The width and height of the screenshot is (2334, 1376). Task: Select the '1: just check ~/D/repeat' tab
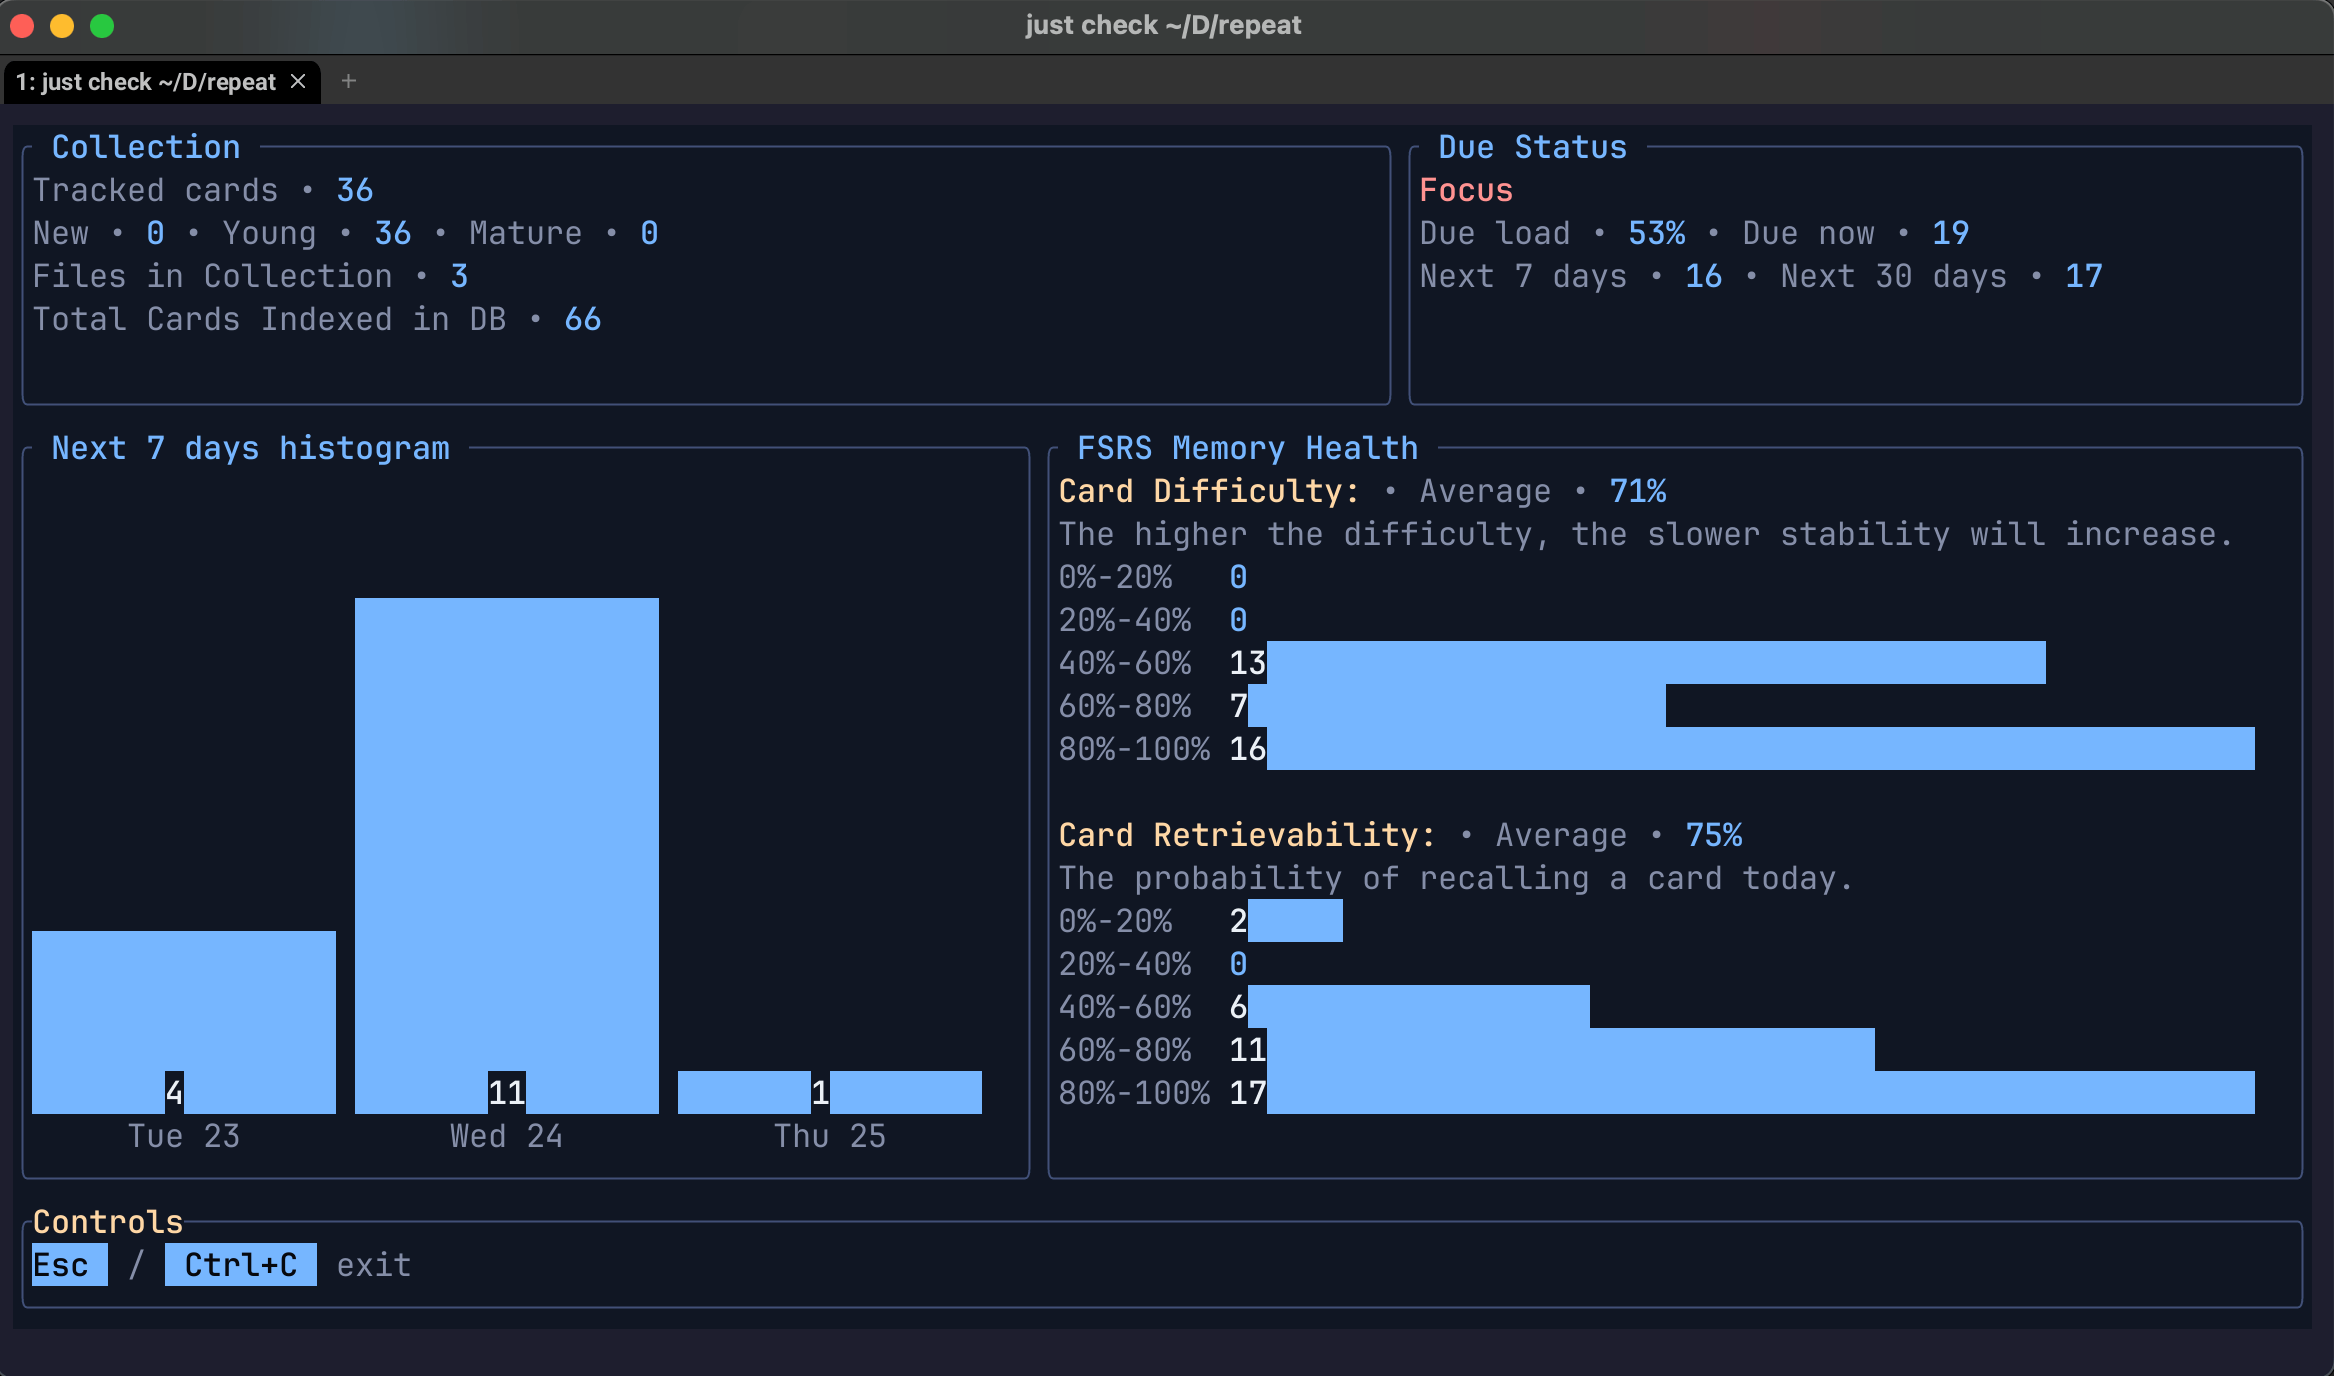coord(146,82)
